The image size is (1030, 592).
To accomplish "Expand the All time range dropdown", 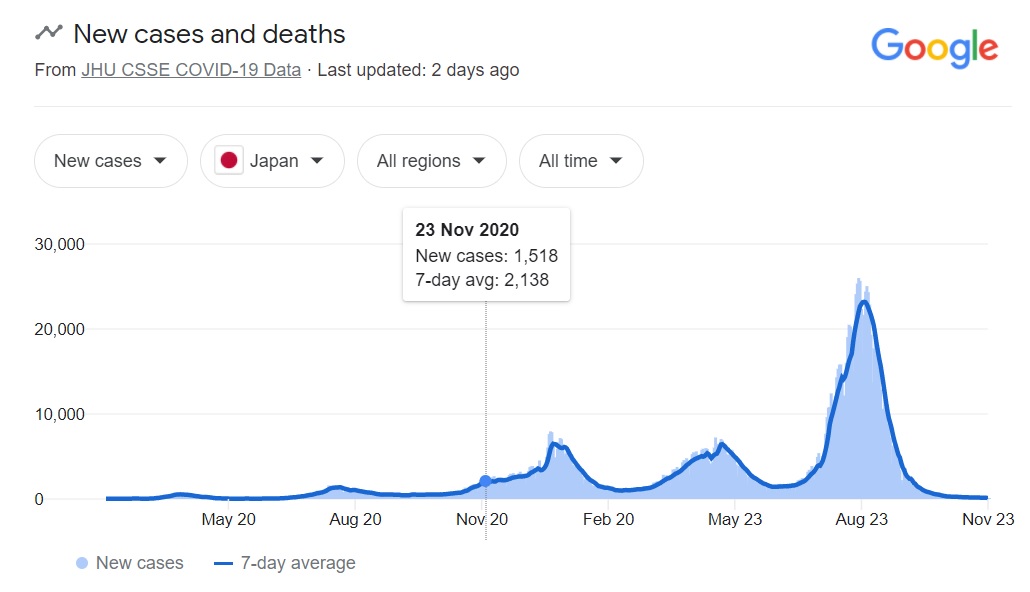I will pyautogui.click(x=580, y=161).
